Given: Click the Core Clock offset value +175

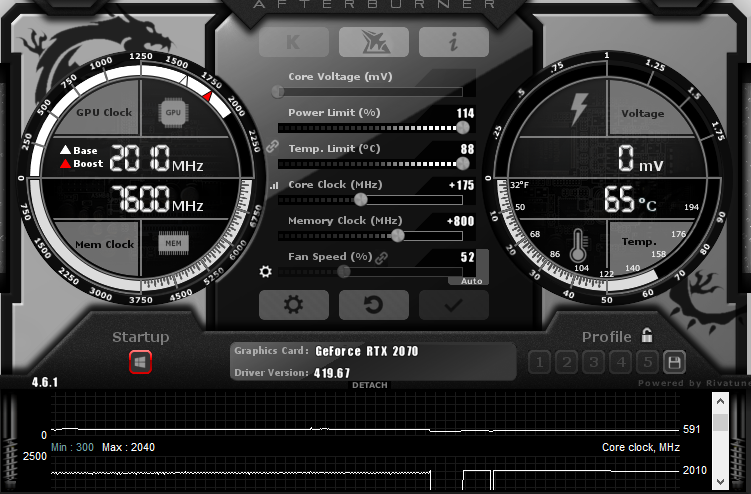Looking at the screenshot, I should pyautogui.click(x=461, y=185).
